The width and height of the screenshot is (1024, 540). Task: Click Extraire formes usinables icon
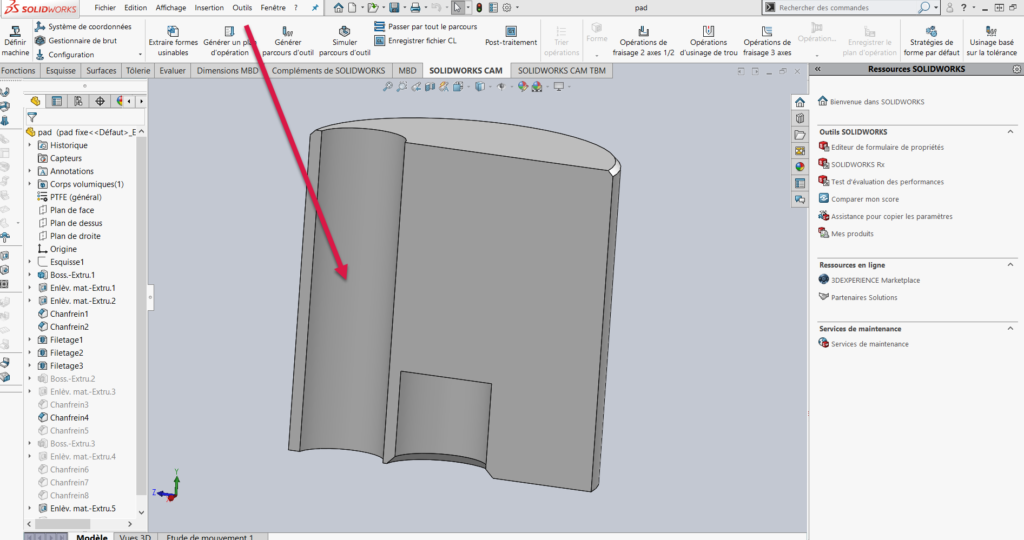click(x=173, y=32)
